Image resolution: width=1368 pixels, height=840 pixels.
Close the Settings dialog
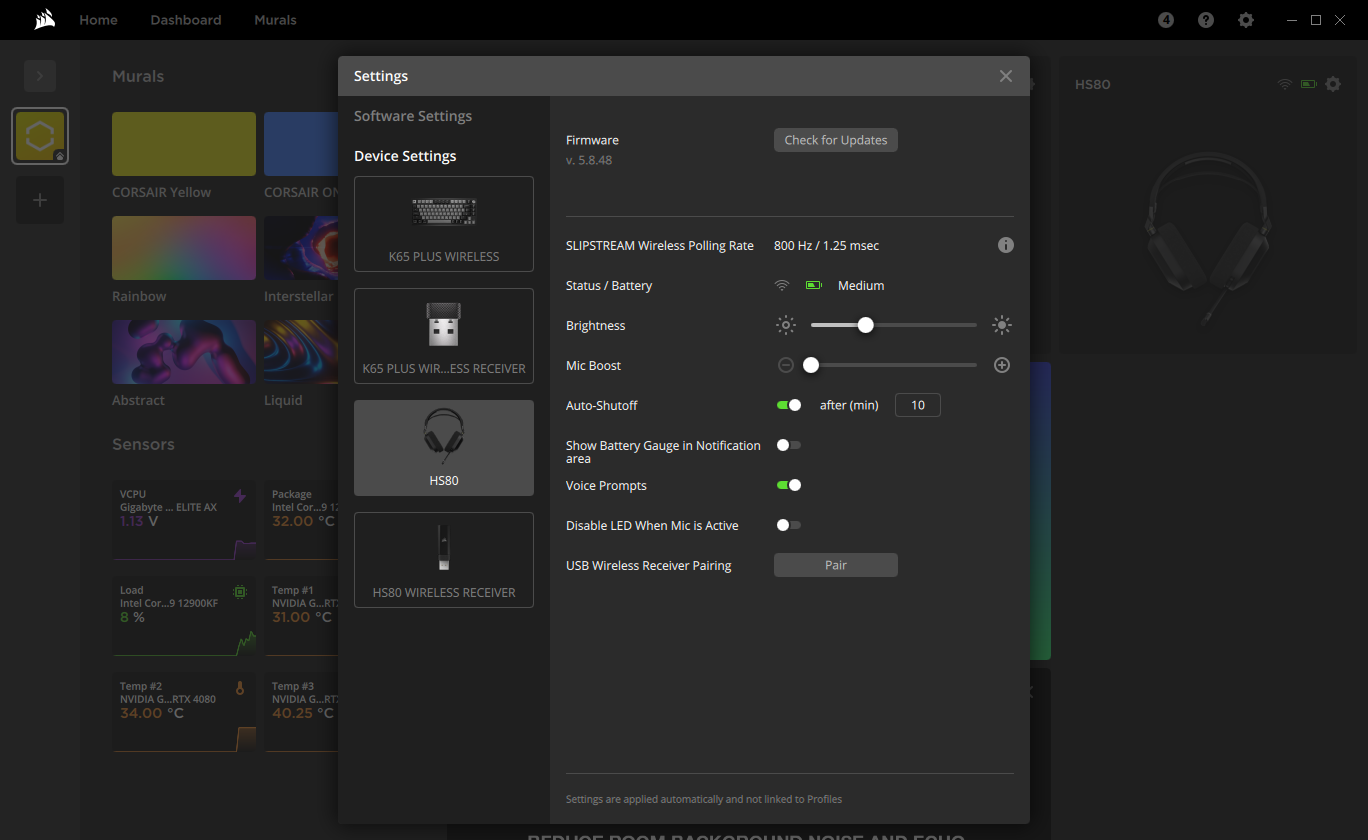point(1006,76)
